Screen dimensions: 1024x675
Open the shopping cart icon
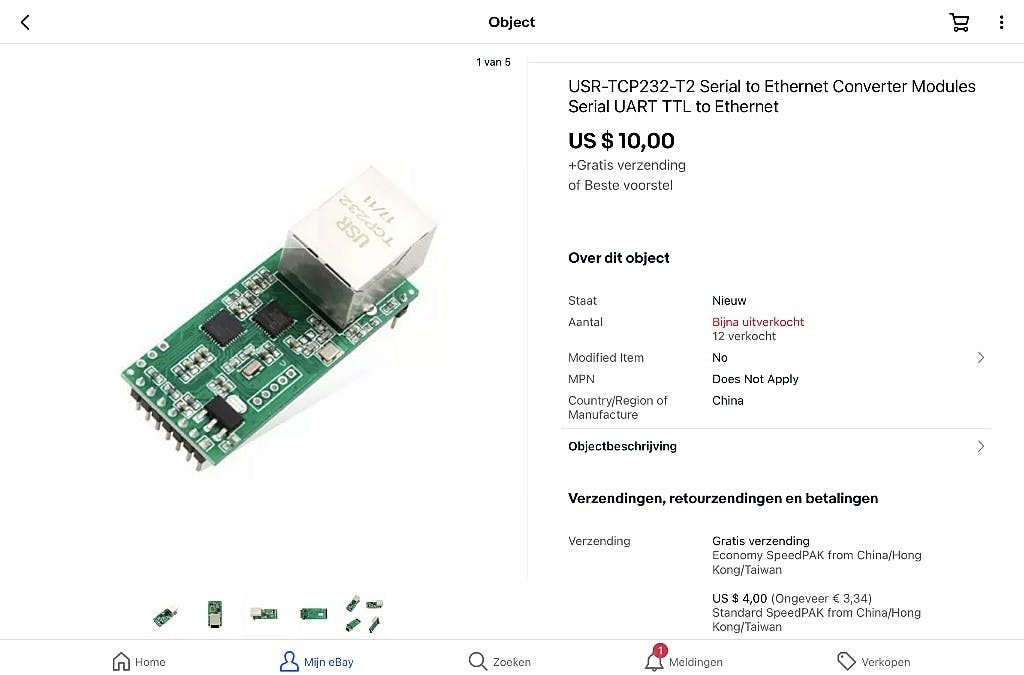959,21
